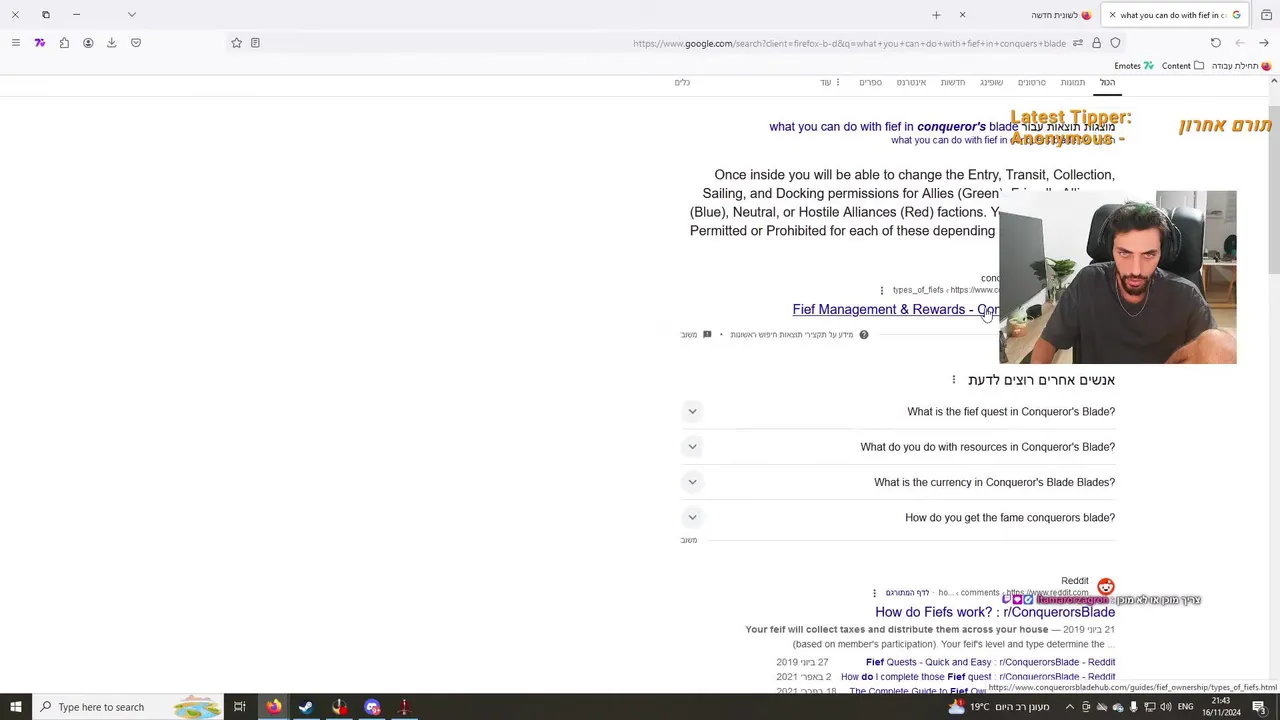Go forward one page with arrow button
The height and width of the screenshot is (720, 1280).
coord(1240,43)
